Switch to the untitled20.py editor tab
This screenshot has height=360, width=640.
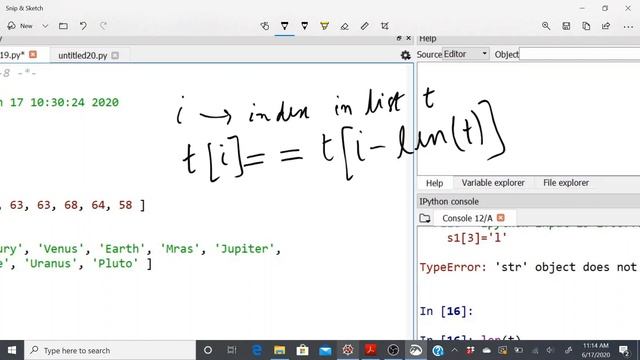click(82, 56)
